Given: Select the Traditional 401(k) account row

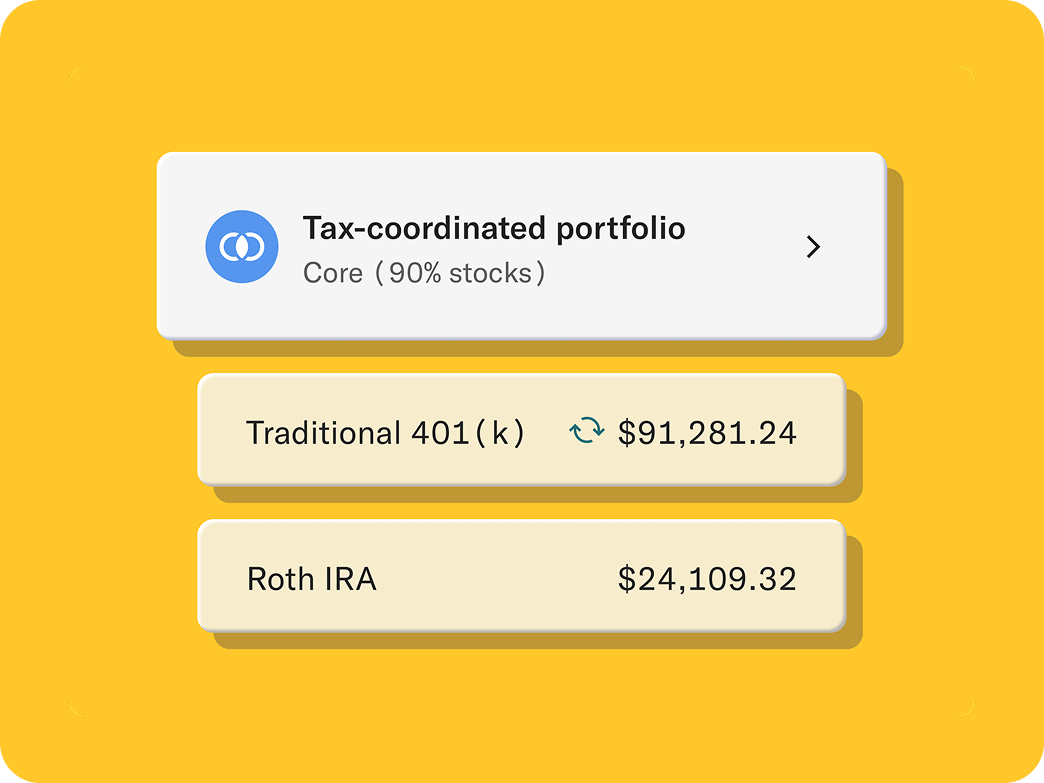Looking at the screenshot, I should 520,432.
